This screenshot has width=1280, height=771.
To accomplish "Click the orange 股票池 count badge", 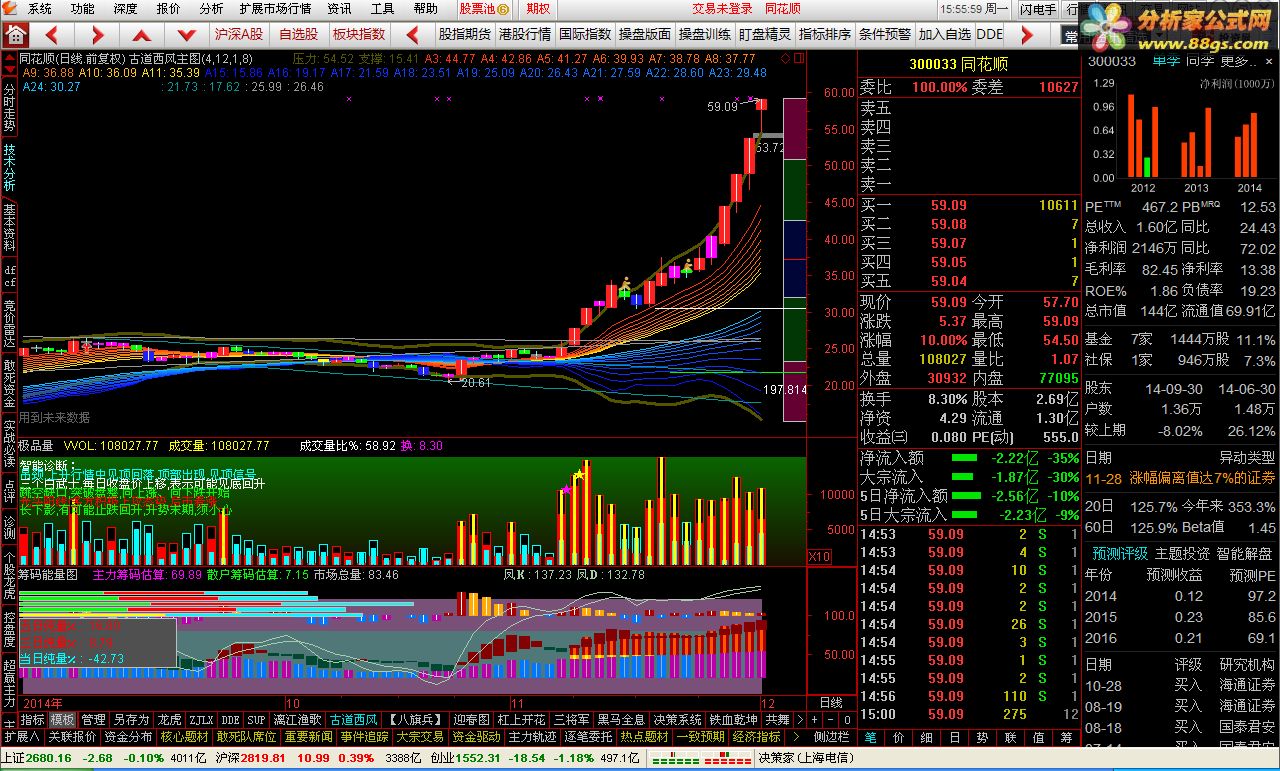I will (503, 9).
